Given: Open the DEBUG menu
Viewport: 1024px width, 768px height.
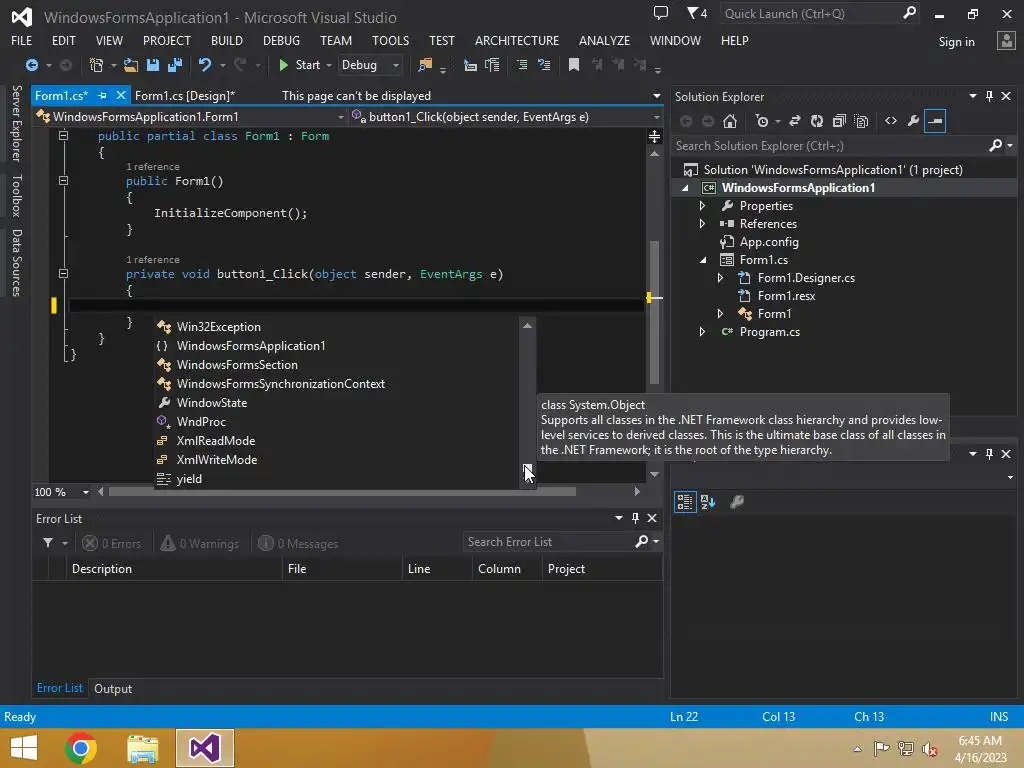Looking at the screenshot, I should (x=281, y=40).
